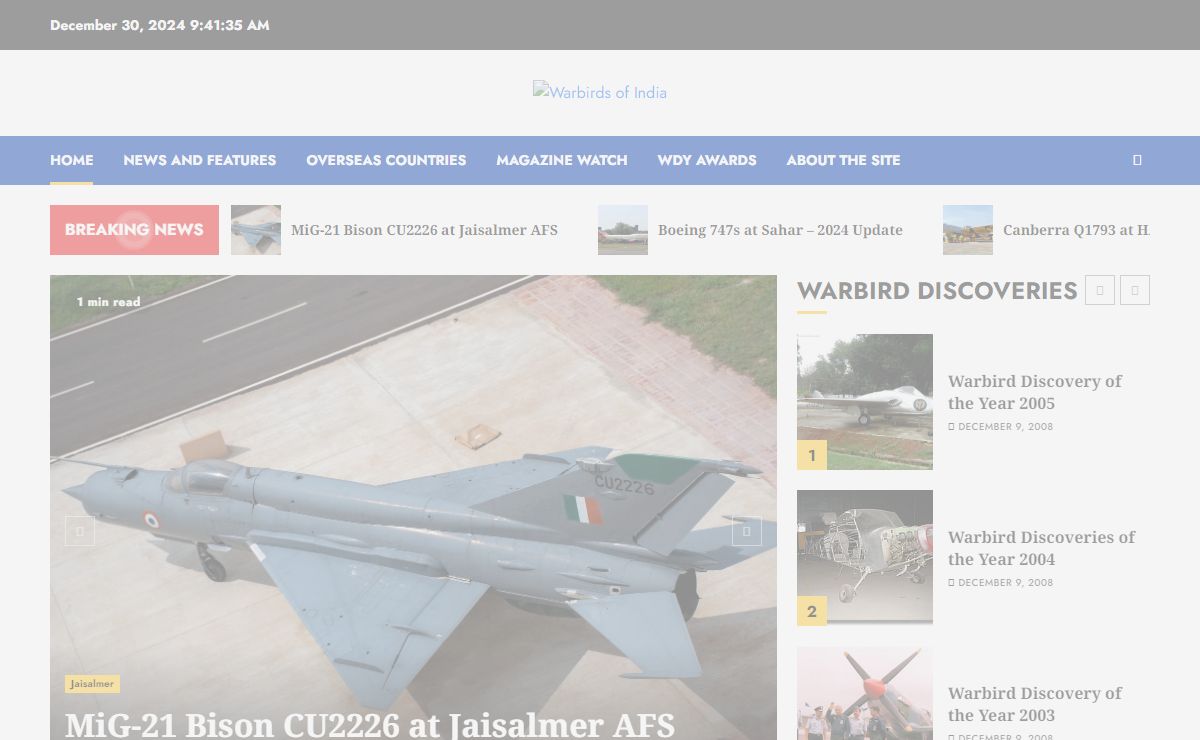Select the Home menu item
The image size is (1200, 740).
tap(72, 160)
